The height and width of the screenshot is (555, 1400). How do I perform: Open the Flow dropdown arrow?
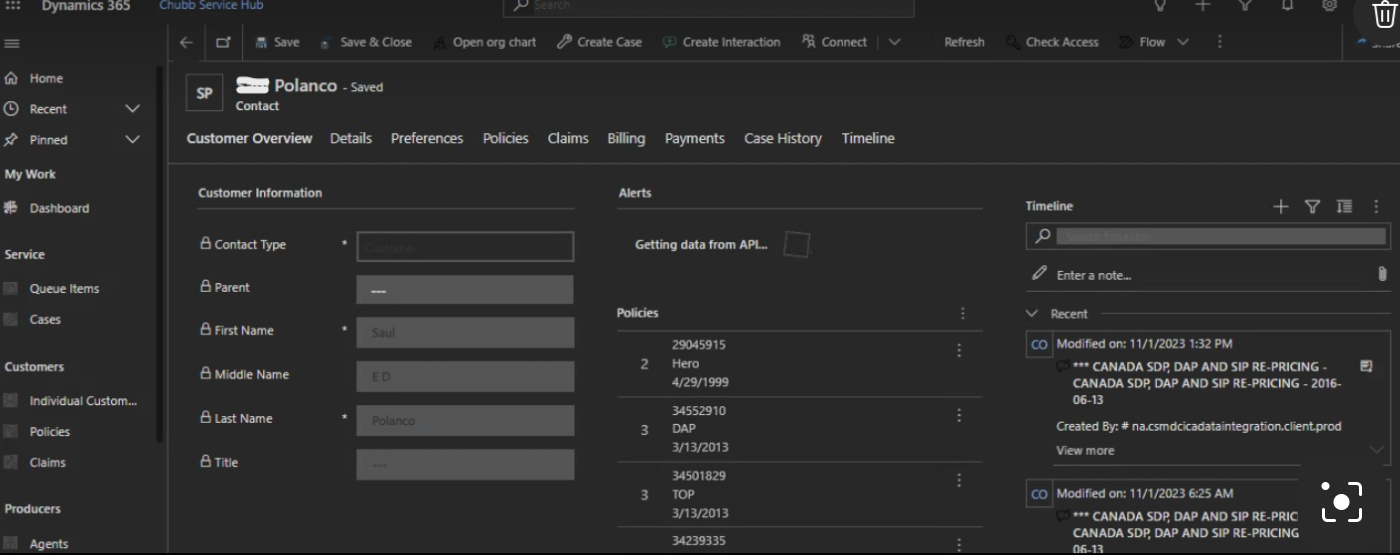tap(1183, 42)
